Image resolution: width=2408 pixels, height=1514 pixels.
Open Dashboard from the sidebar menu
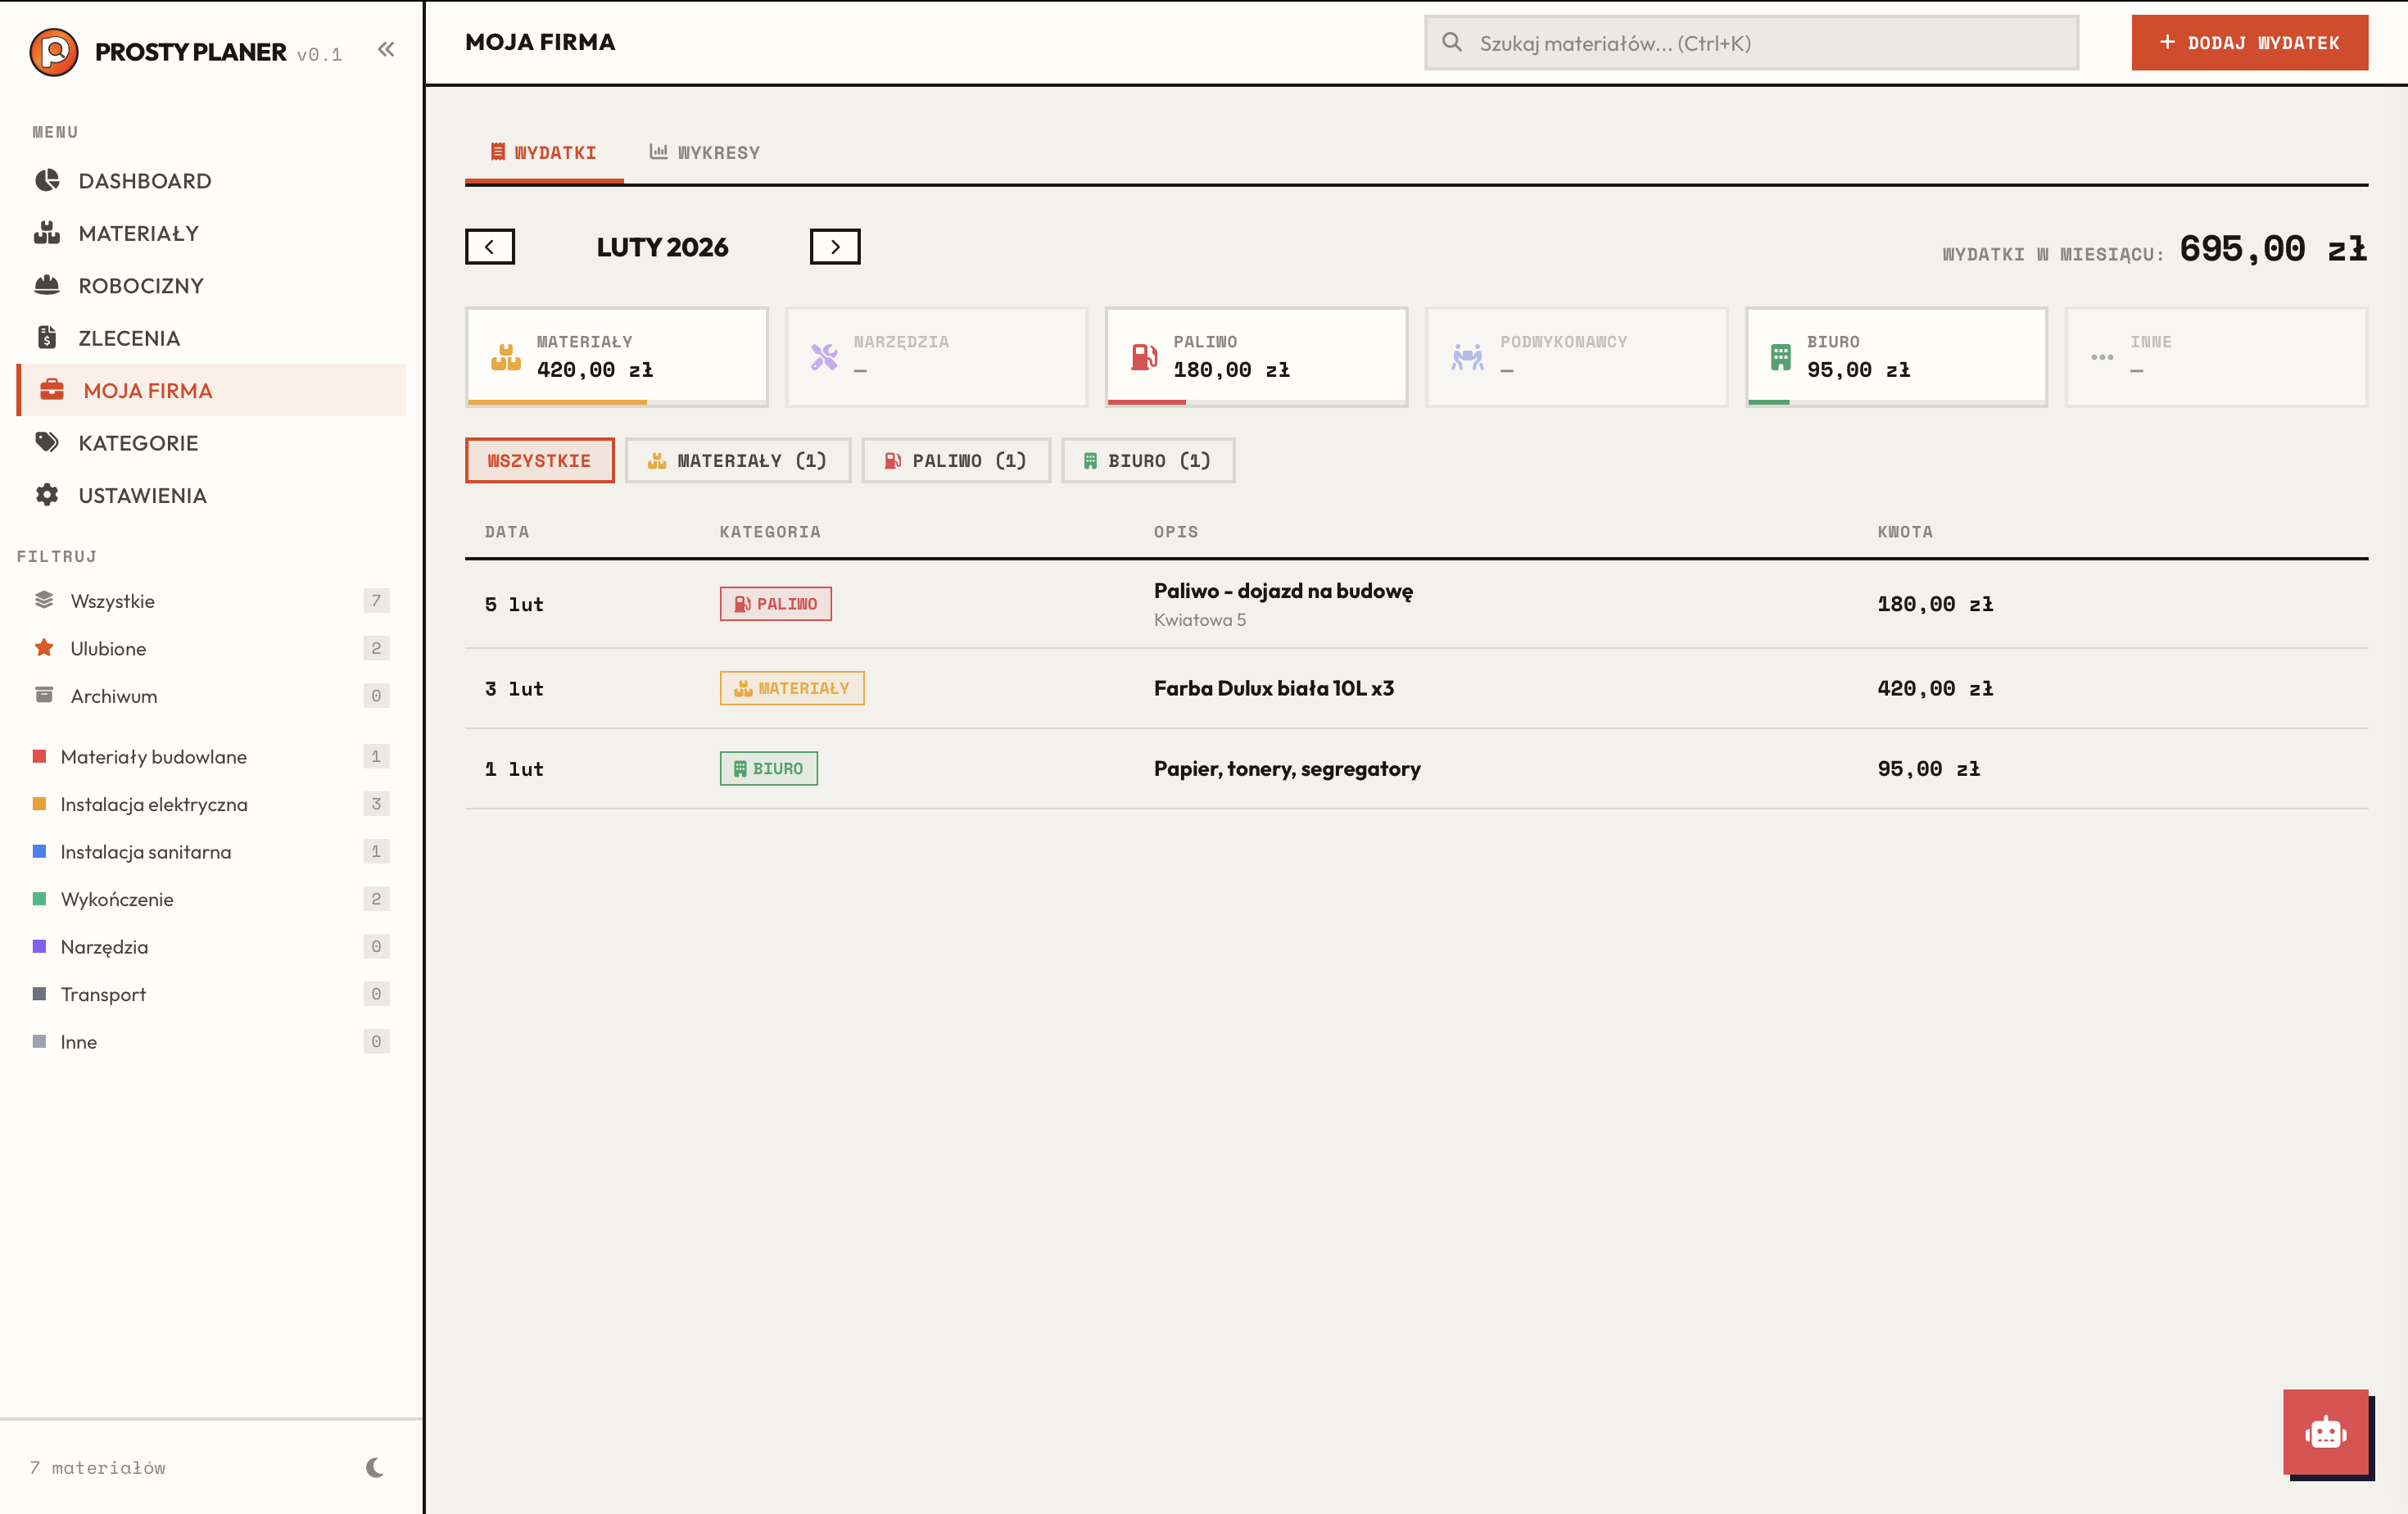(x=144, y=181)
